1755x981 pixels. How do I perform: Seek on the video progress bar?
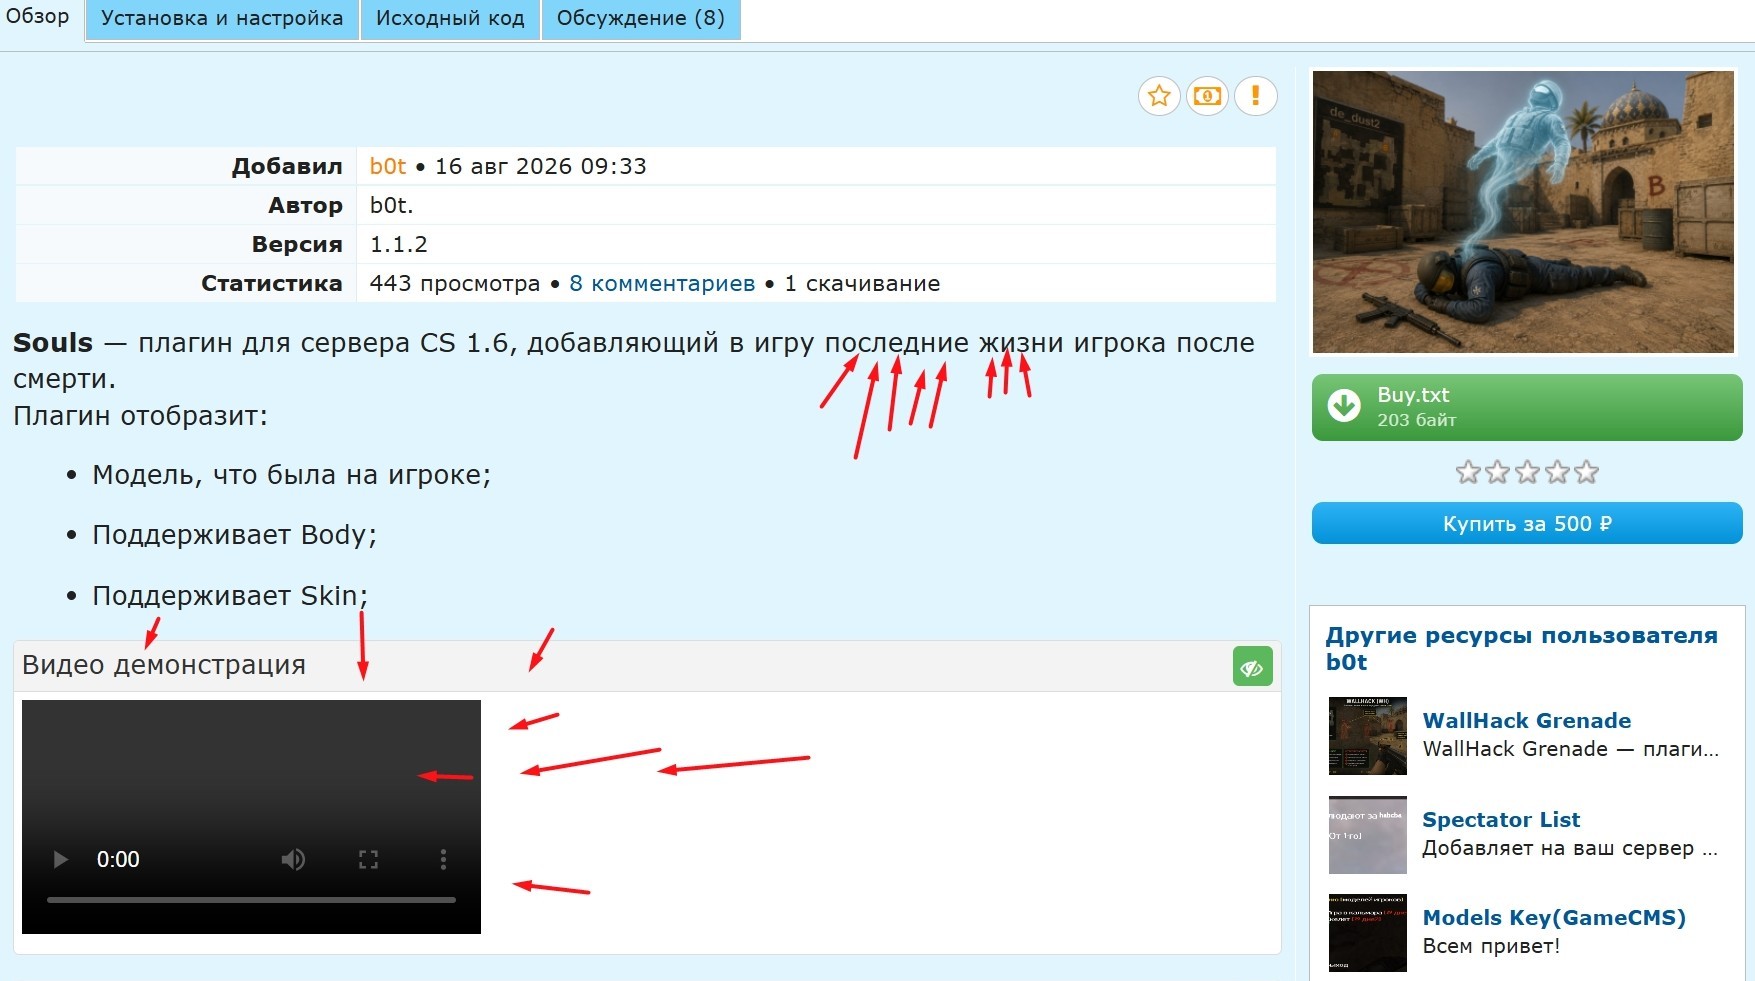[251, 900]
